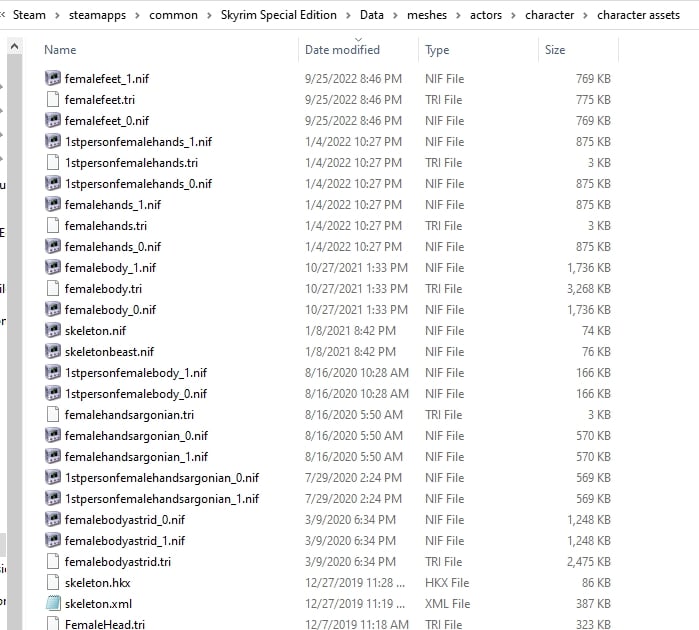Expand breadcrumb chevron after steamapps
The height and width of the screenshot is (630, 699).
click(137, 15)
